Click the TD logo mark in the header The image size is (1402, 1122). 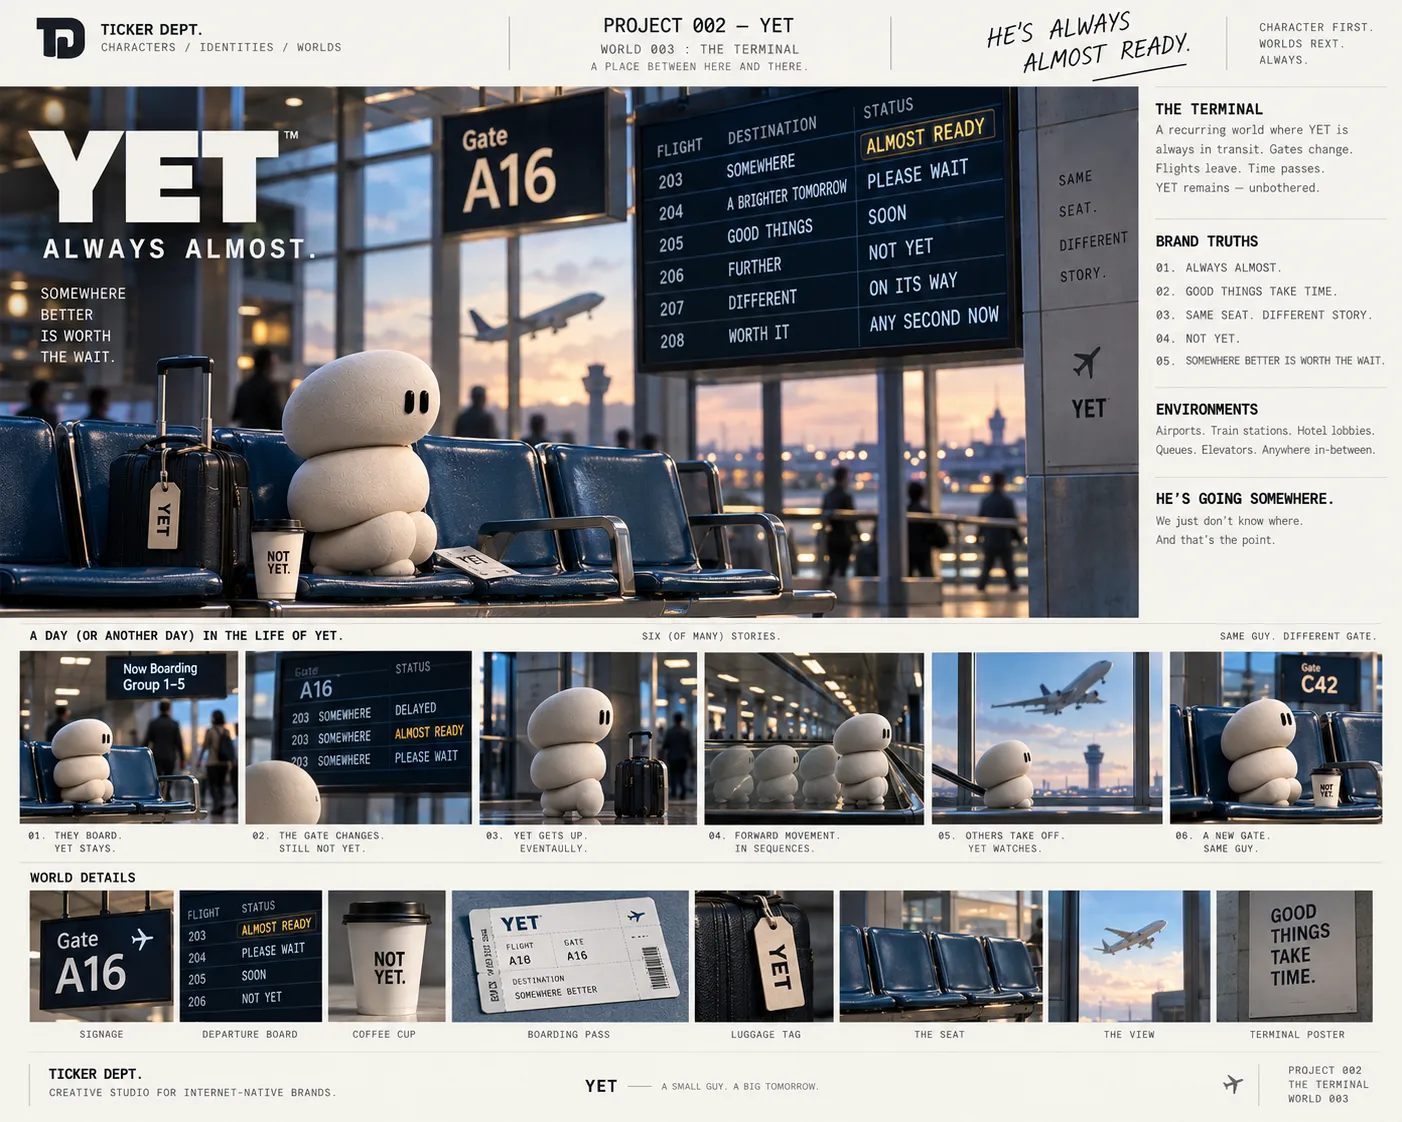pyautogui.click(x=61, y=38)
